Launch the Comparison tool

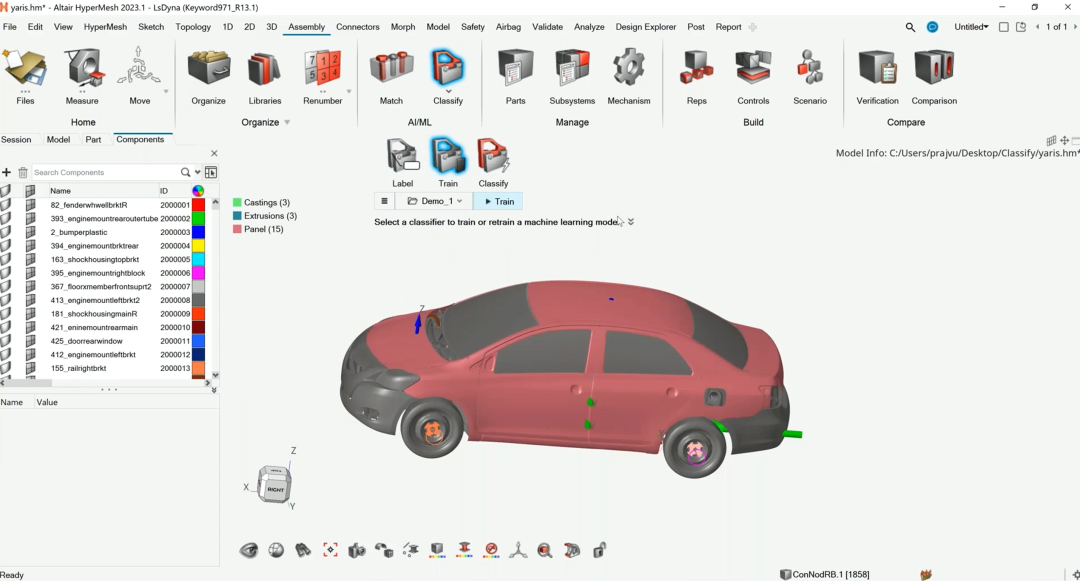click(x=934, y=76)
